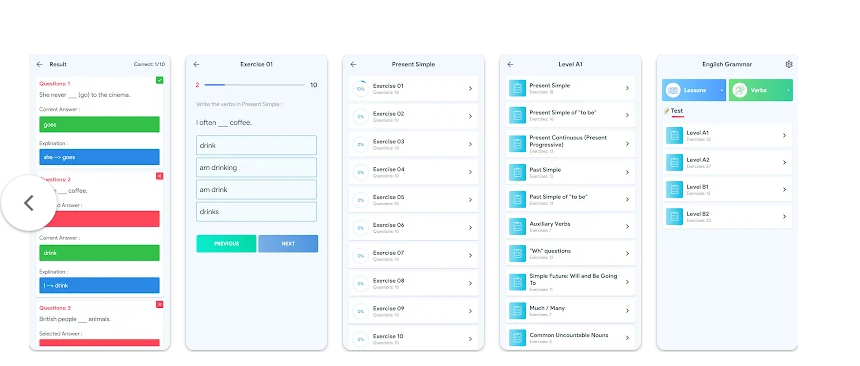Screen dimensions: 860x366
Task: Click the Past Simple clipboard icon
Action: point(517,172)
